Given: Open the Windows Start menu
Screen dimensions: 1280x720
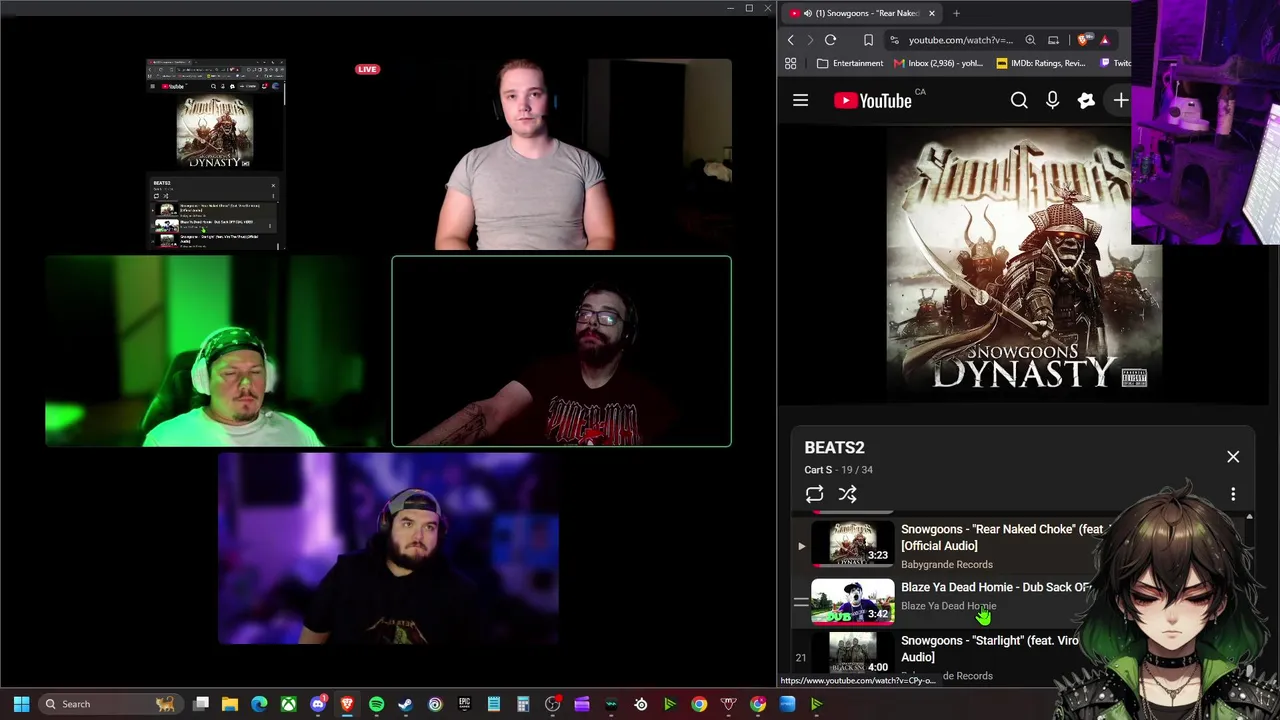Looking at the screenshot, I should tap(21, 704).
